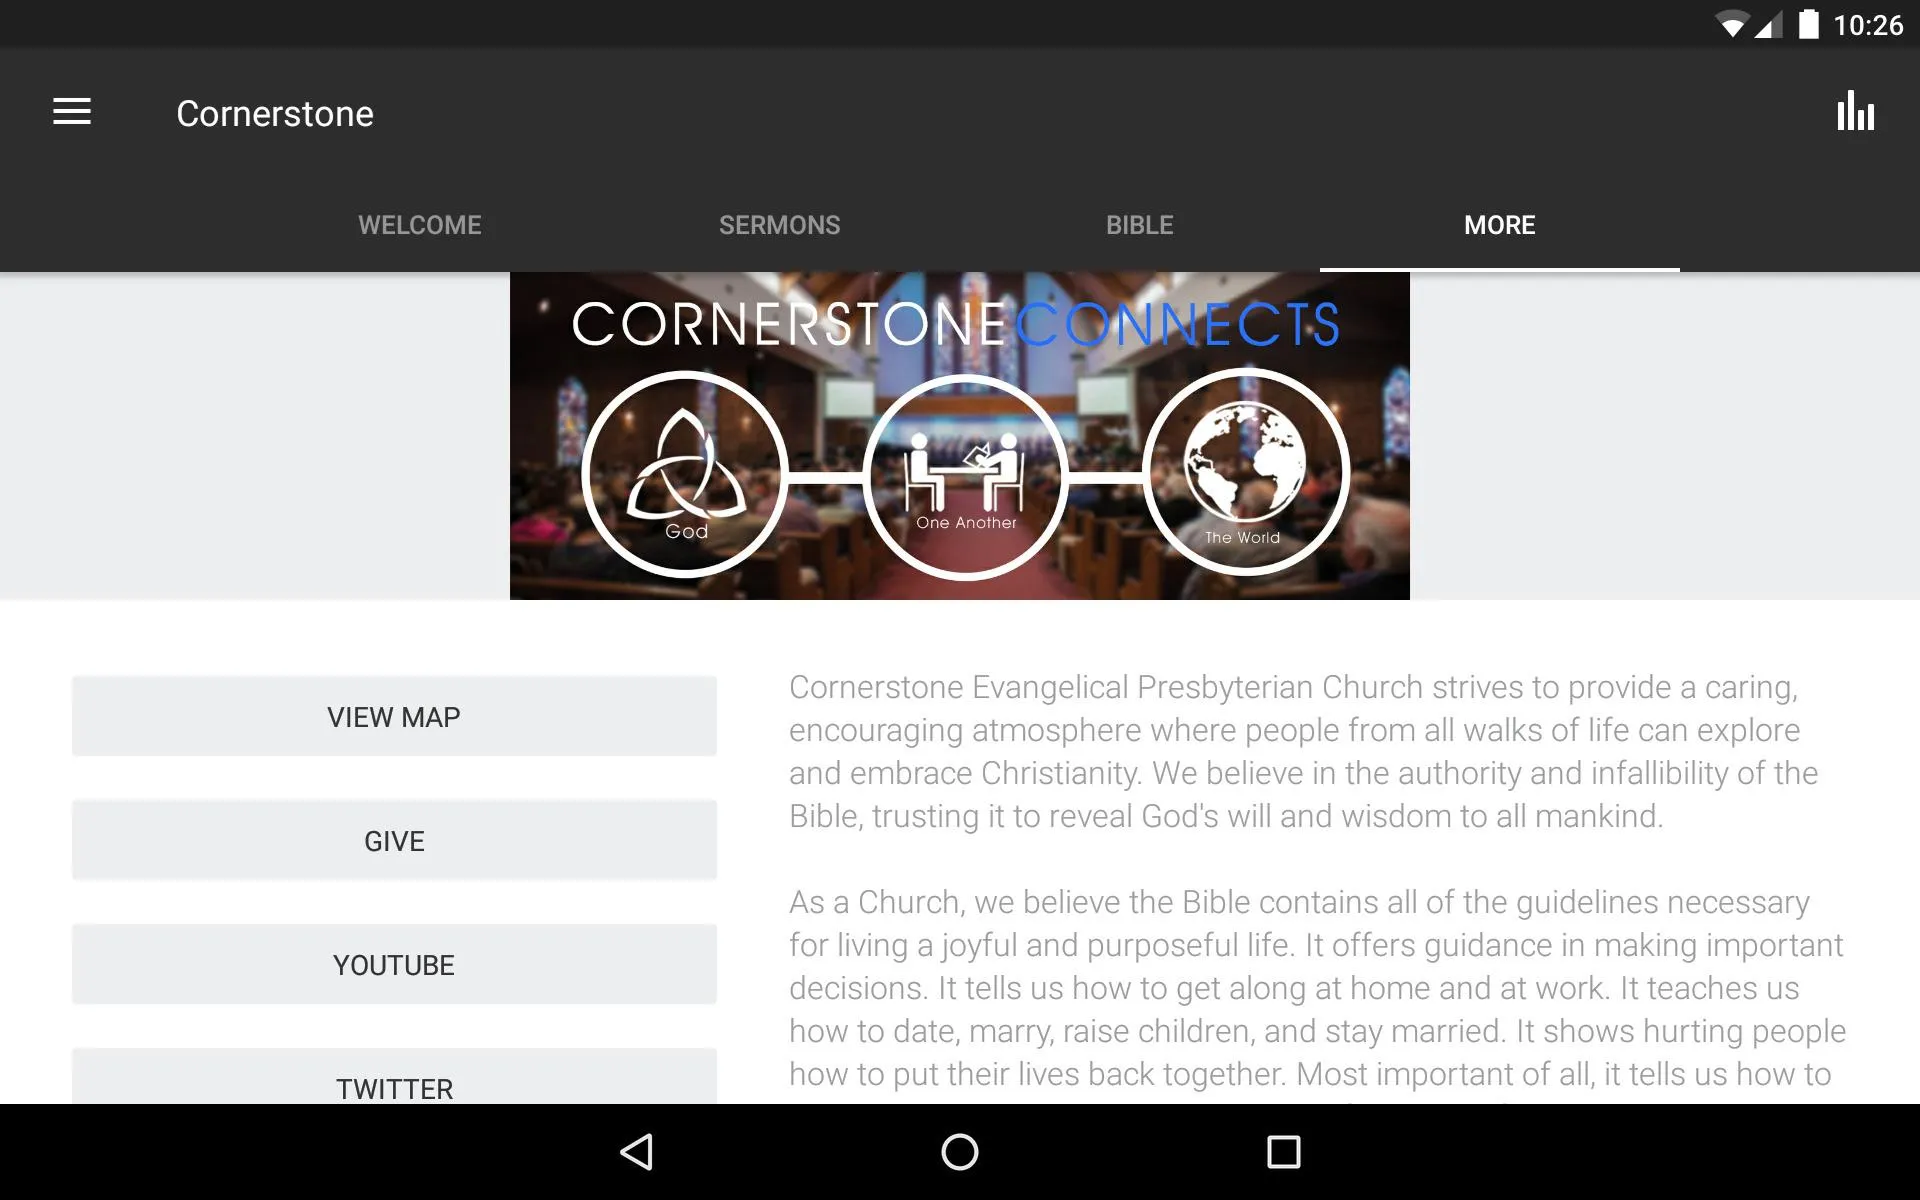
Task: Tap the MORE tab
Action: 1498,225
